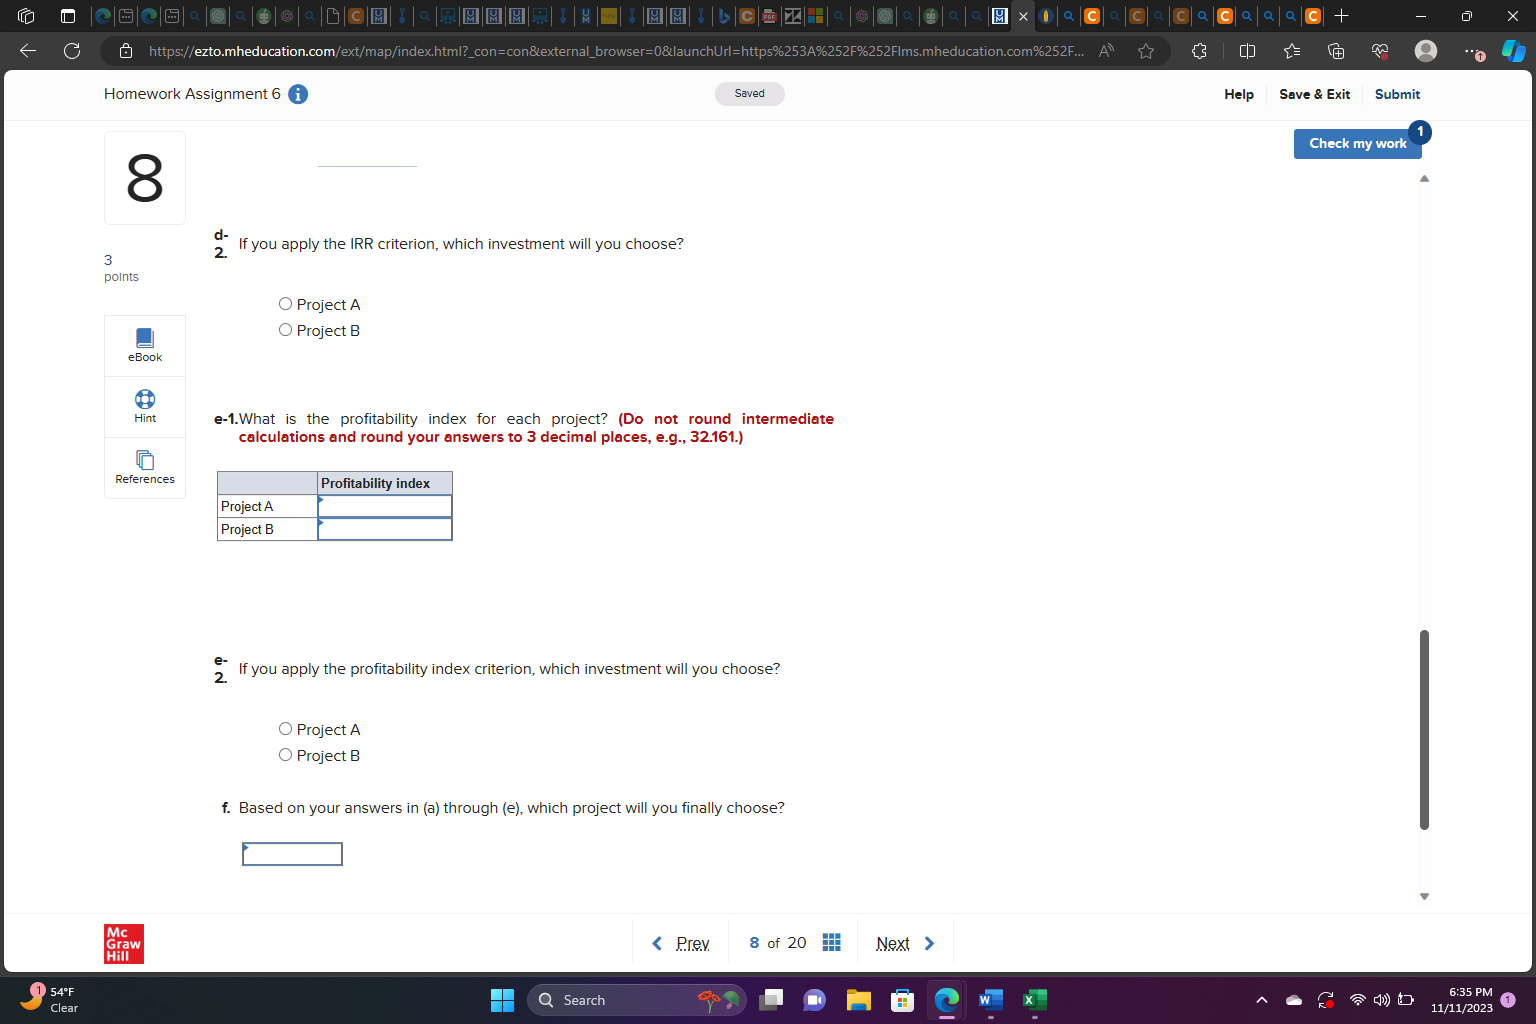Select Project B for profitability index criterion
This screenshot has width=1536, height=1024.
click(x=285, y=754)
